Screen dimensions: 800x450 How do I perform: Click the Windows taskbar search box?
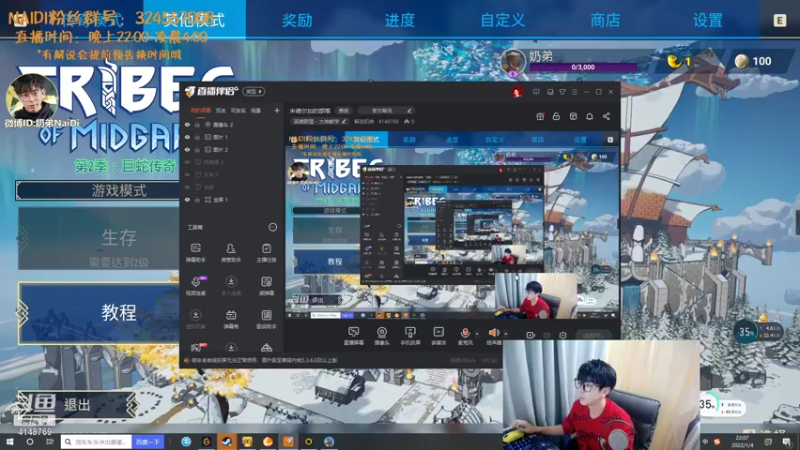96,442
